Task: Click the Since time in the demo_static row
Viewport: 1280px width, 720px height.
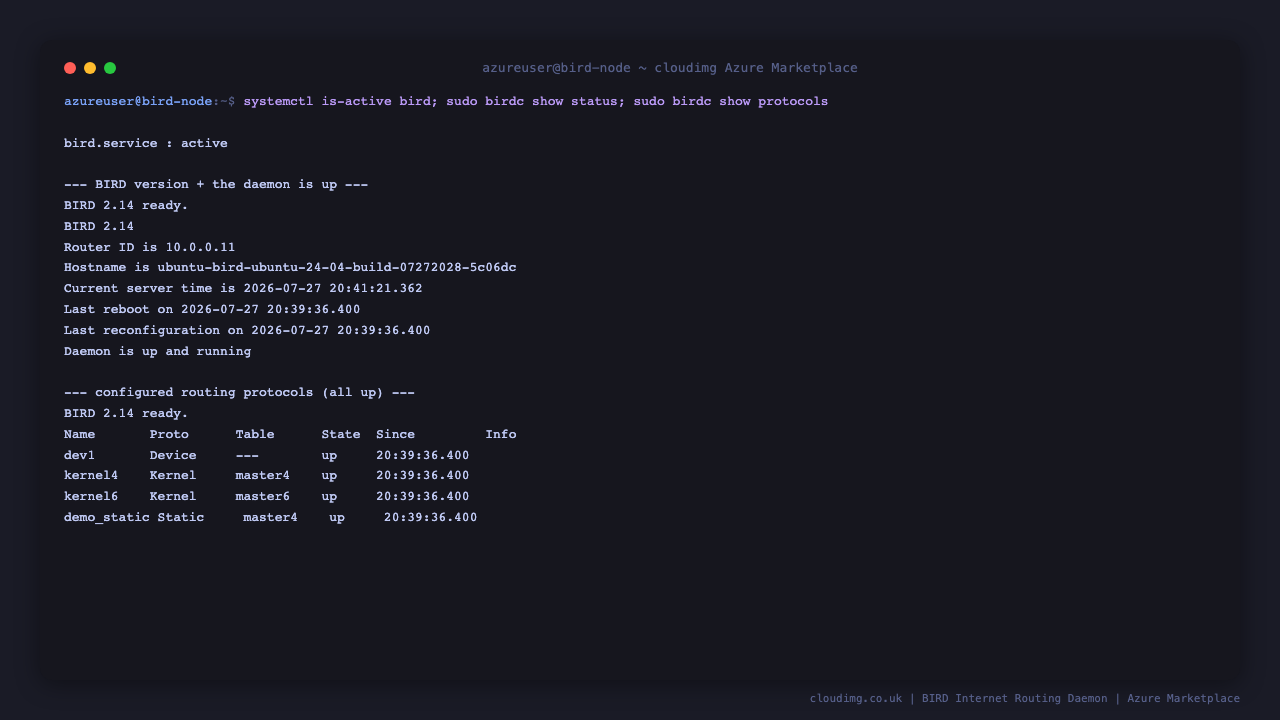Action: coord(431,518)
